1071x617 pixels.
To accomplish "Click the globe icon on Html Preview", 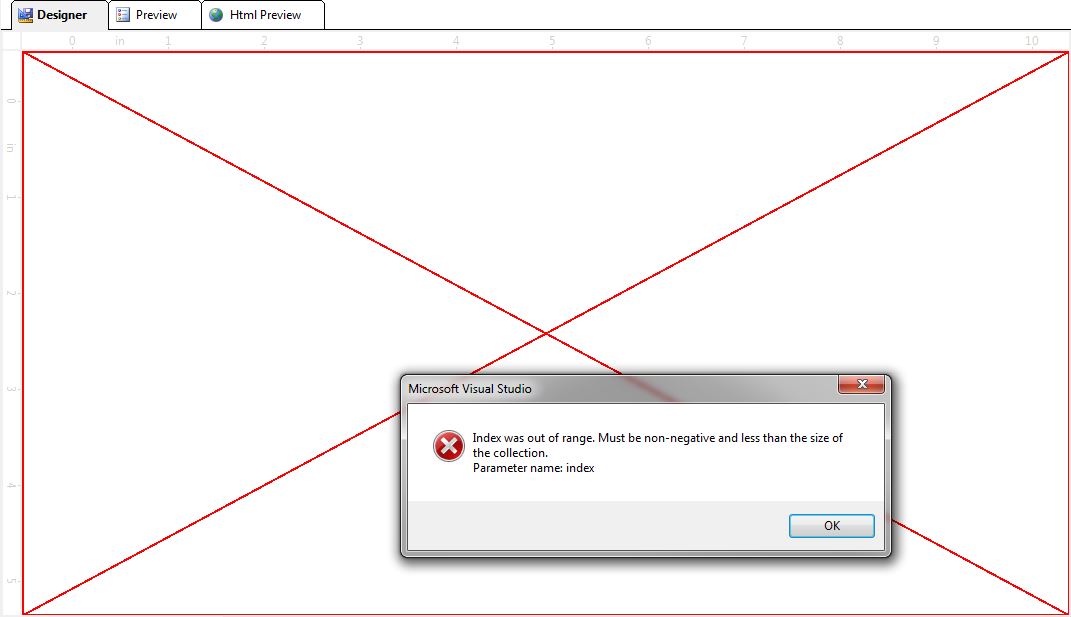I will point(216,15).
